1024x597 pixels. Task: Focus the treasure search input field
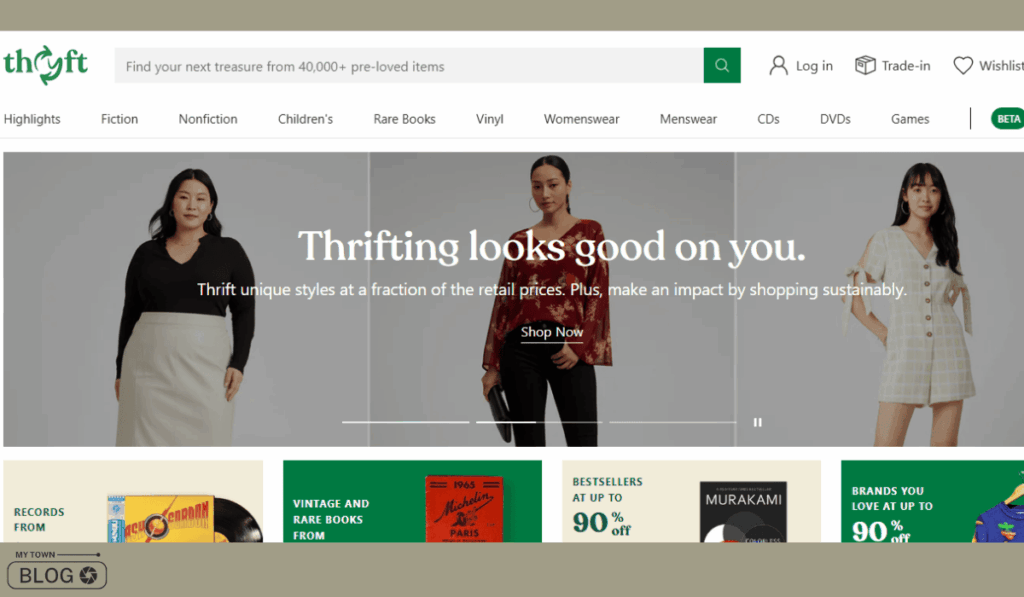(409, 65)
